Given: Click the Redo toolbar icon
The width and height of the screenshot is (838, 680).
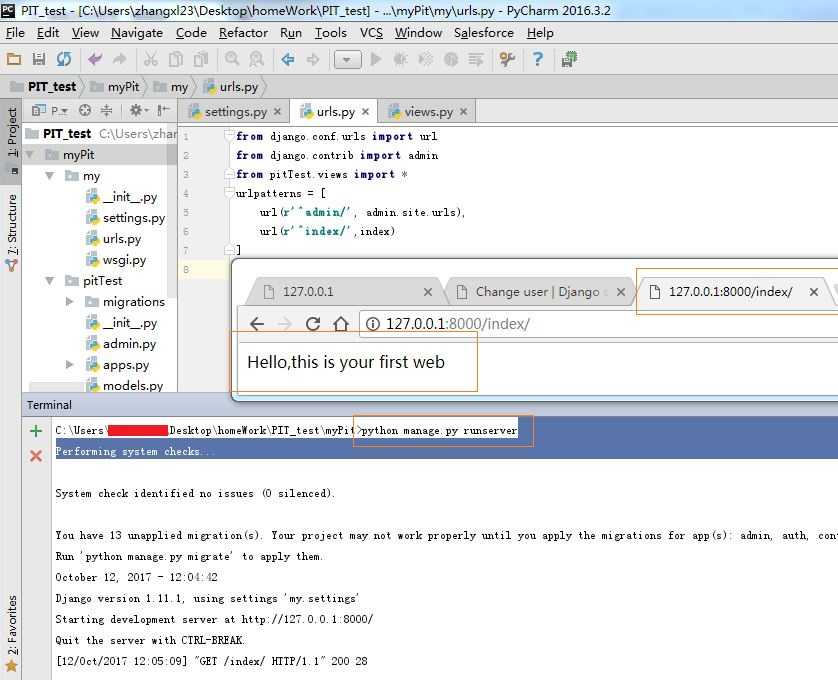Looking at the screenshot, I should [120, 59].
